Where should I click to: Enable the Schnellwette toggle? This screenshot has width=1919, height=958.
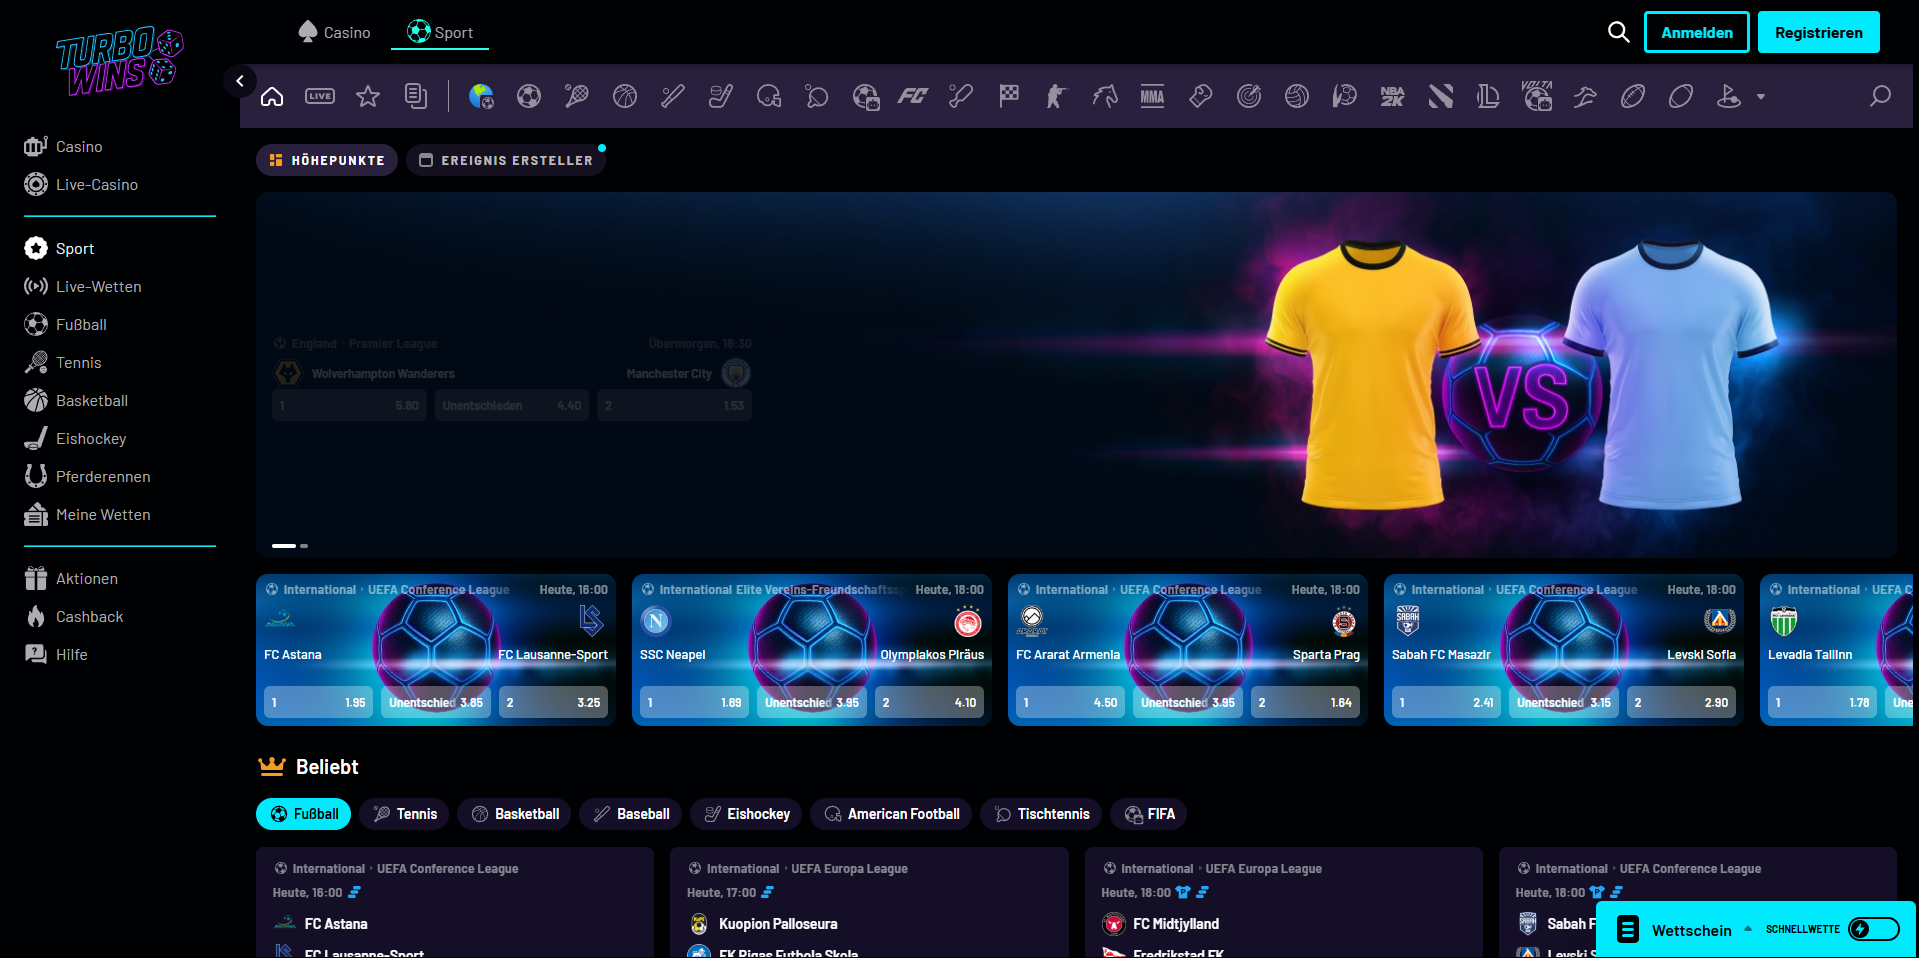[x=1872, y=929]
